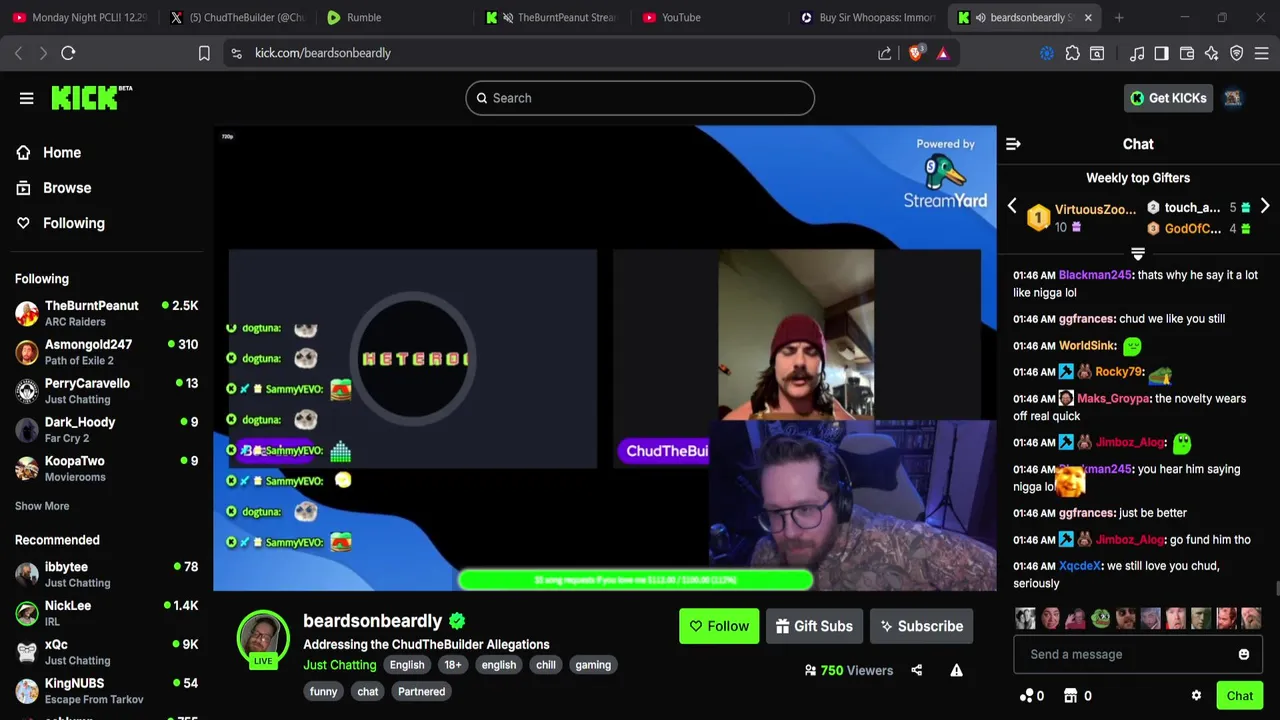Open Brave Shields lion icon
Screen dimensions: 1280x720
pyautogui.click(x=915, y=53)
